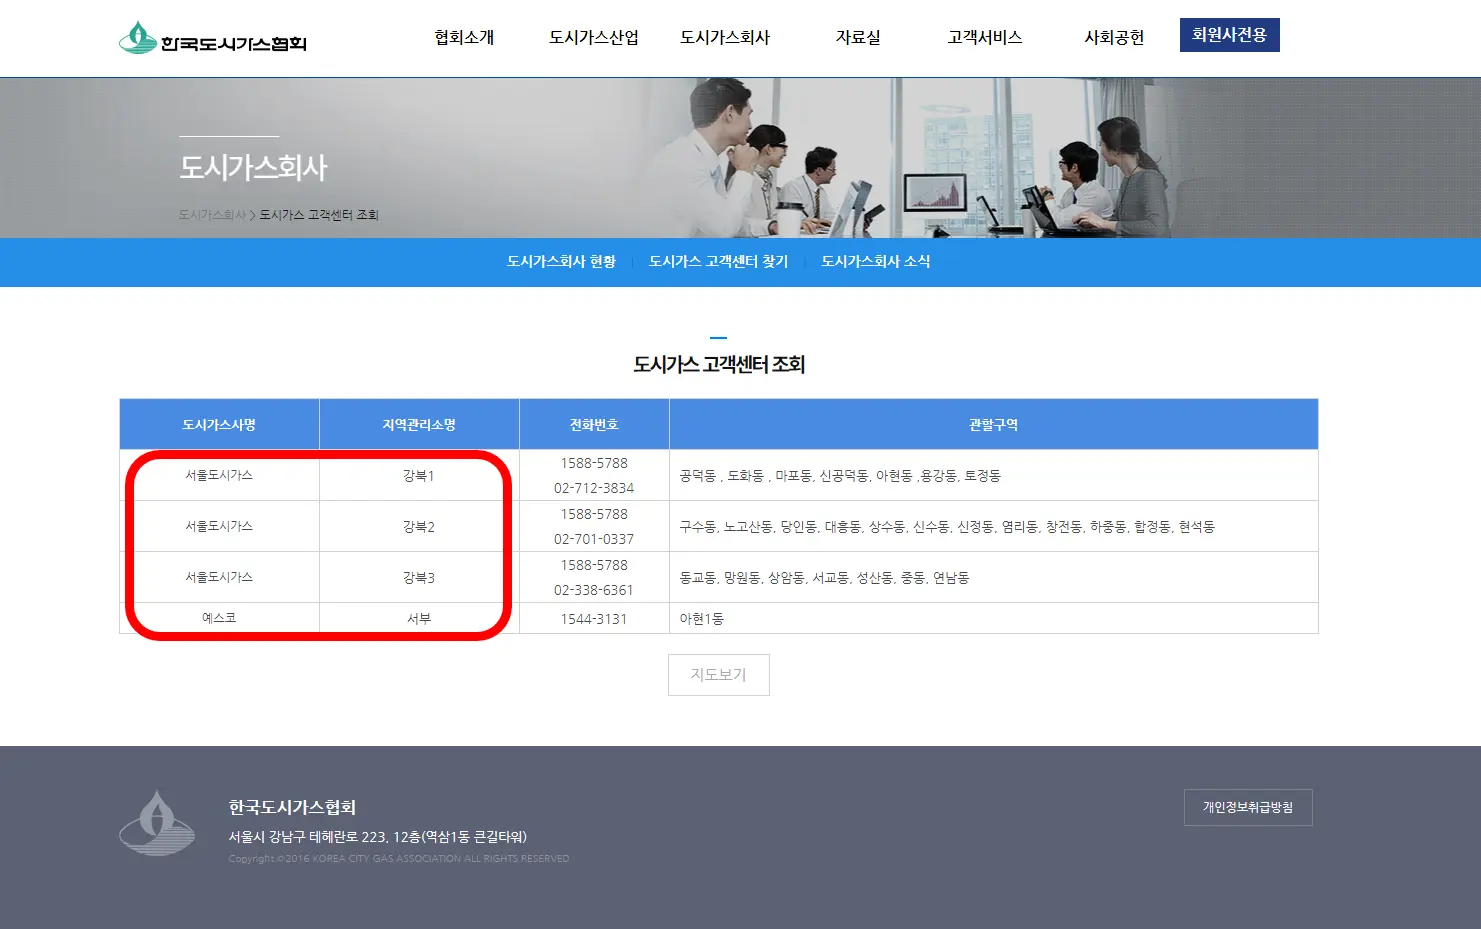This screenshot has width=1481, height=929.
Task: Open the 협회소개 menu
Action: pyautogui.click(x=463, y=37)
